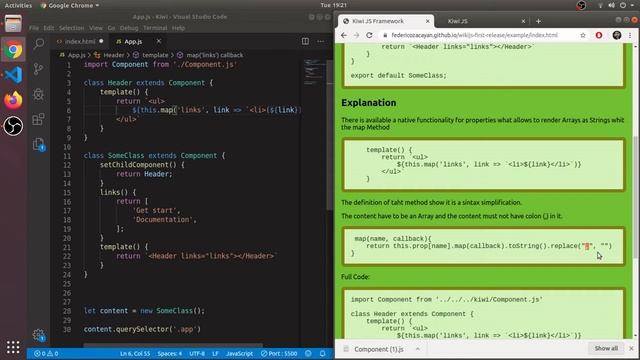Click the Port: 5500 Live Server status
Image resolution: width=640 pixels, height=360 pixels.
[279, 353]
